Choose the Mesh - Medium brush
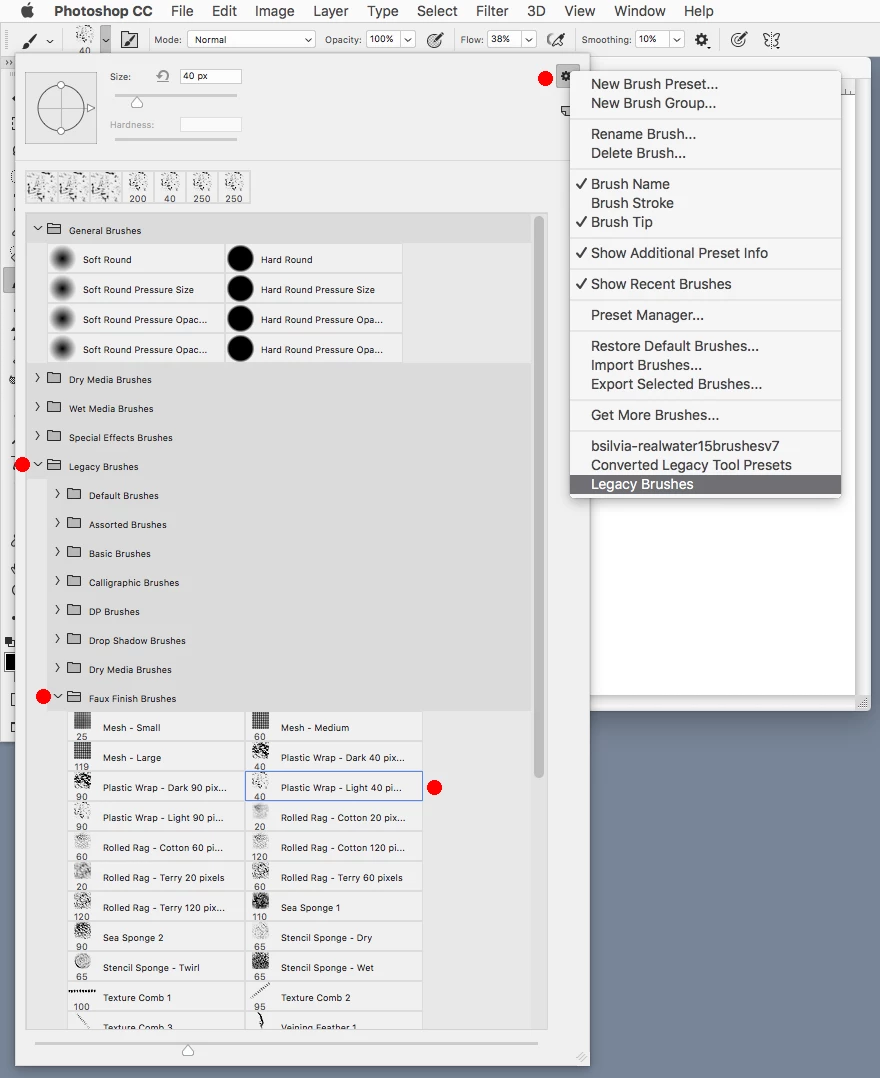The width and height of the screenshot is (880, 1078). pyautogui.click(x=334, y=727)
